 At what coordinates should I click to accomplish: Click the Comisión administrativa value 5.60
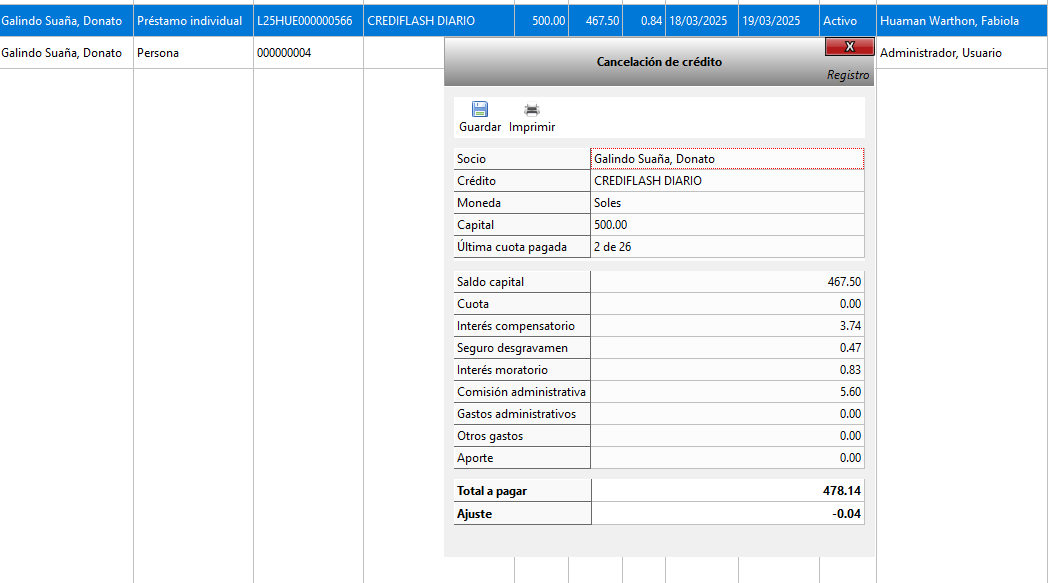tap(726, 392)
